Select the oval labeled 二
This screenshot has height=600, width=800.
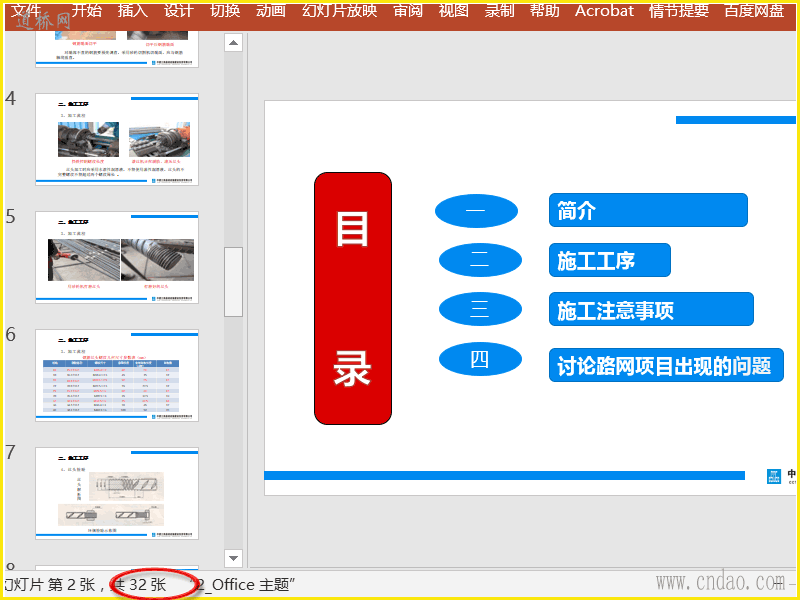click(x=480, y=260)
